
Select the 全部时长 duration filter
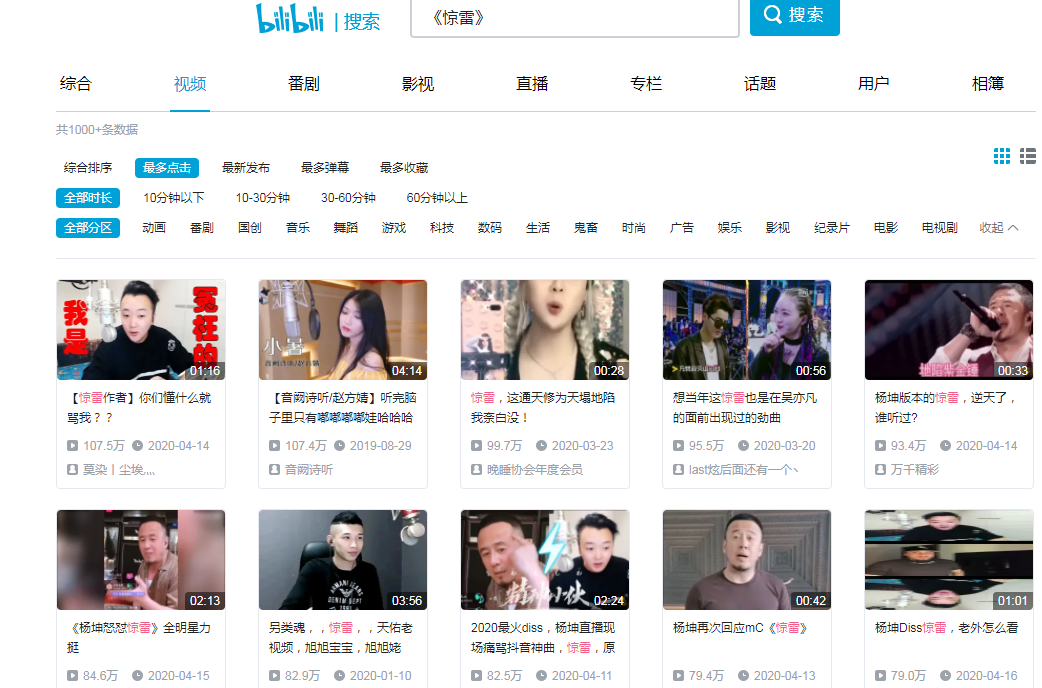[x=88, y=197]
